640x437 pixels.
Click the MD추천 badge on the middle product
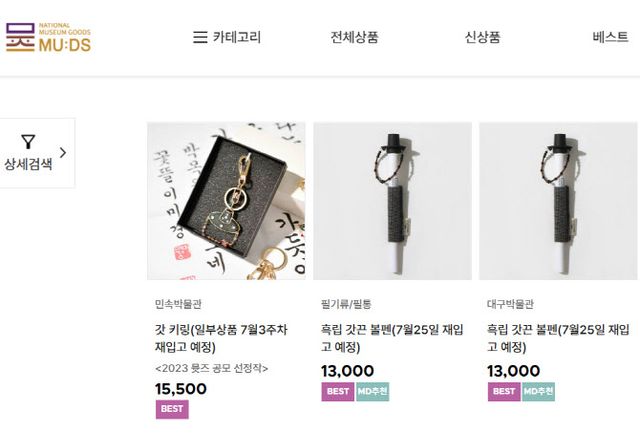pyautogui.click(x=372, y=392)
